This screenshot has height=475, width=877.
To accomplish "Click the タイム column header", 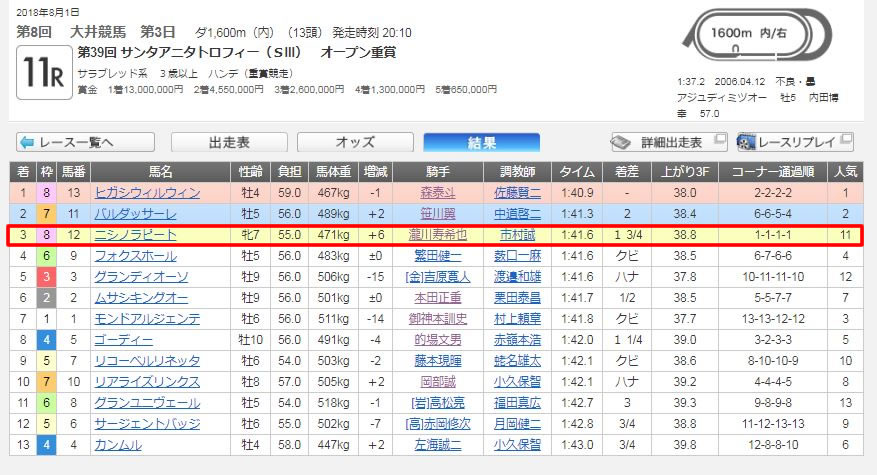I will [x=579, y=171].
